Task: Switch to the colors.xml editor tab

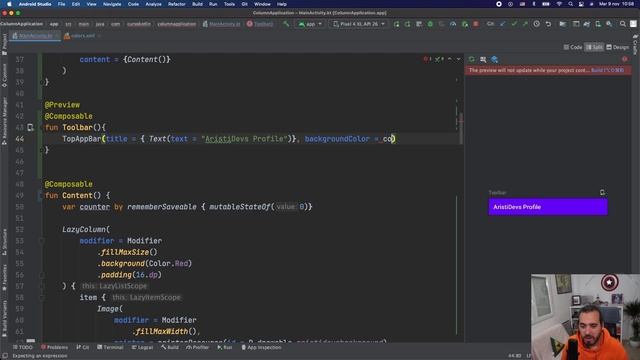Action: click(82, 36)
